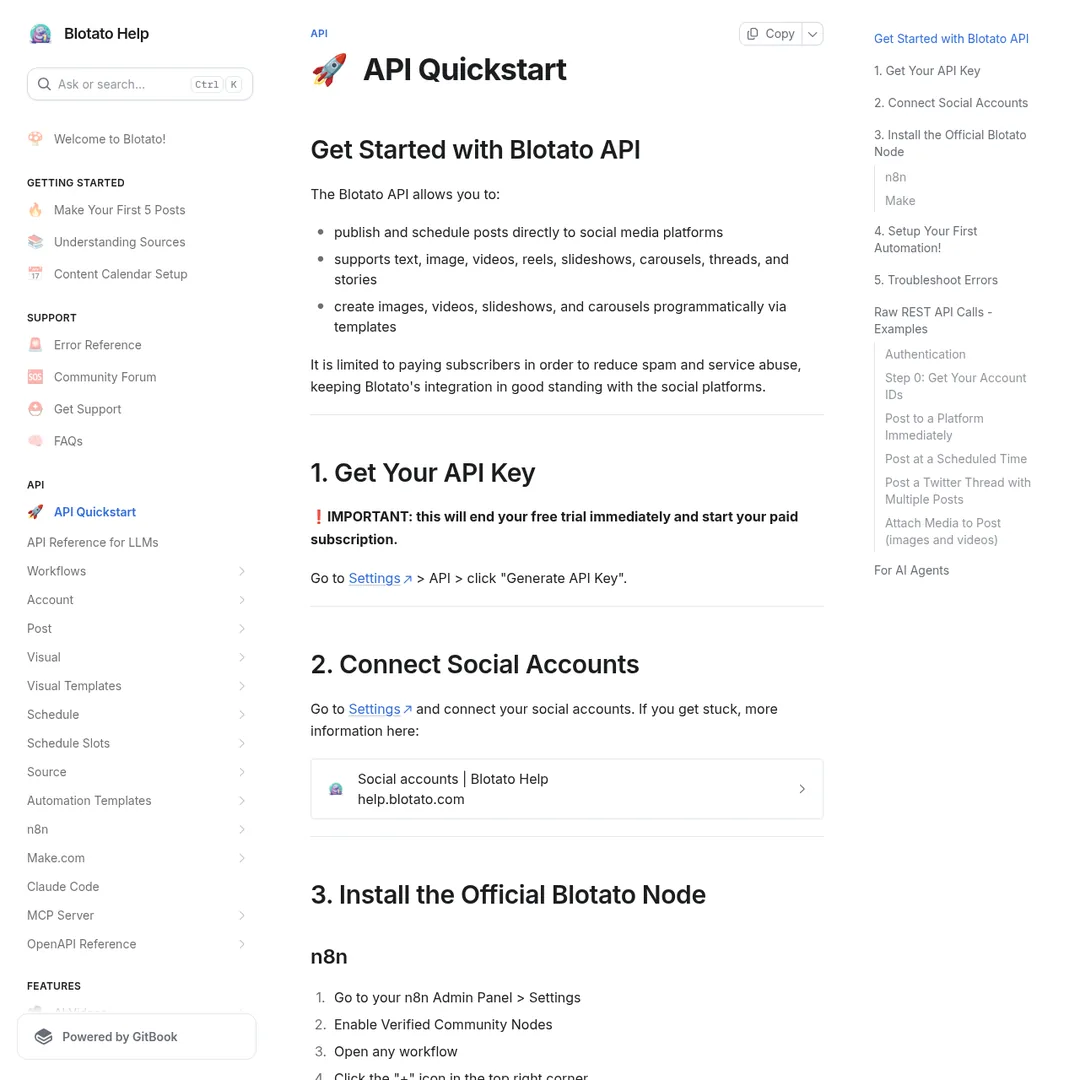Image resolution: width=1080 pixels, height=1080 pixels.
Task: Expand the MCP Server sidebar entry
Action: 242,915
